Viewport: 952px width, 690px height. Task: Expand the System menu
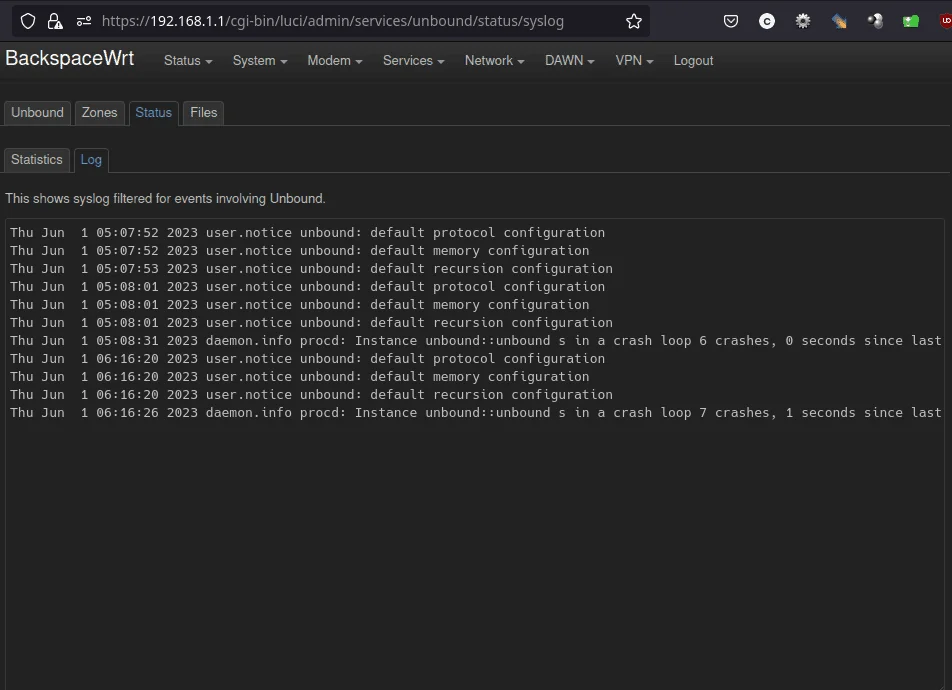(x=260, y=61)
